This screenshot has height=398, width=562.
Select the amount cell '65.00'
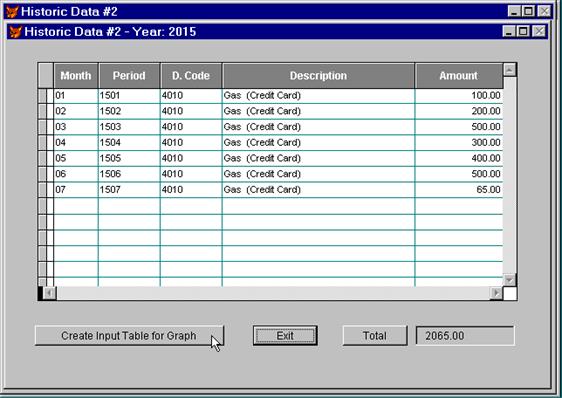[x=459, y=190]
